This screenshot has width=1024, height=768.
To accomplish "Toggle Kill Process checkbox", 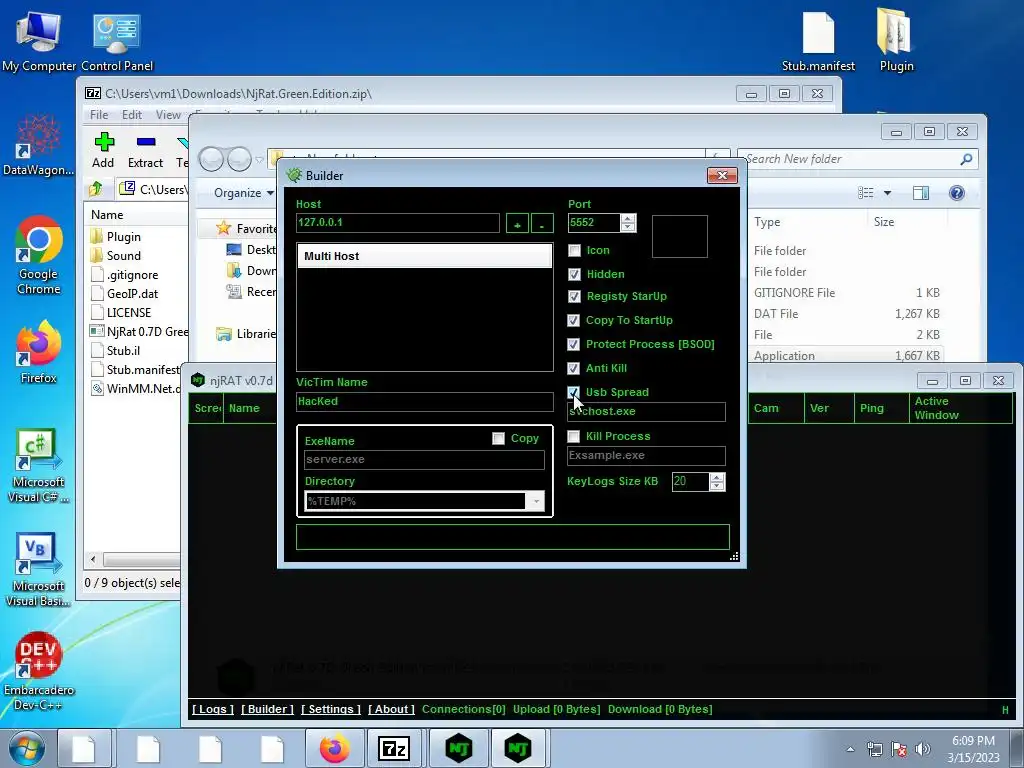I will click(x=573, y=436).
